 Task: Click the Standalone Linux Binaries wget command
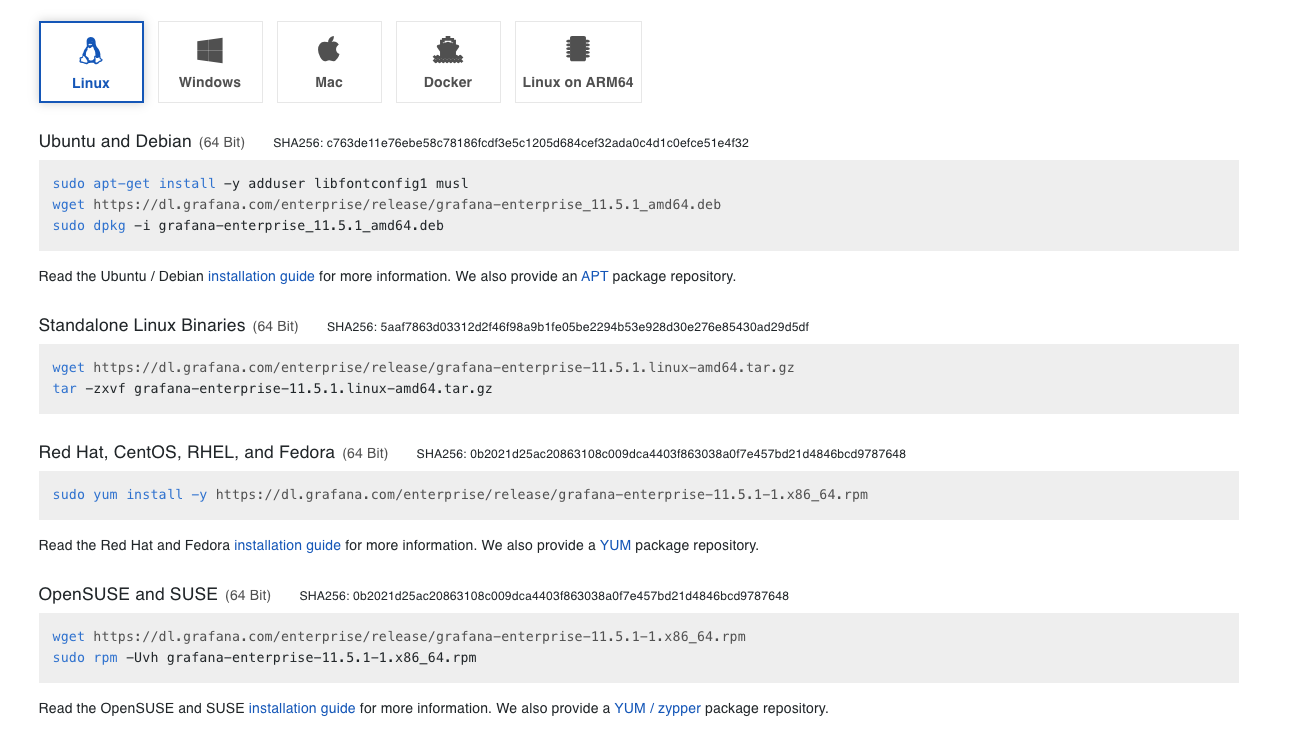coord(423,368)
